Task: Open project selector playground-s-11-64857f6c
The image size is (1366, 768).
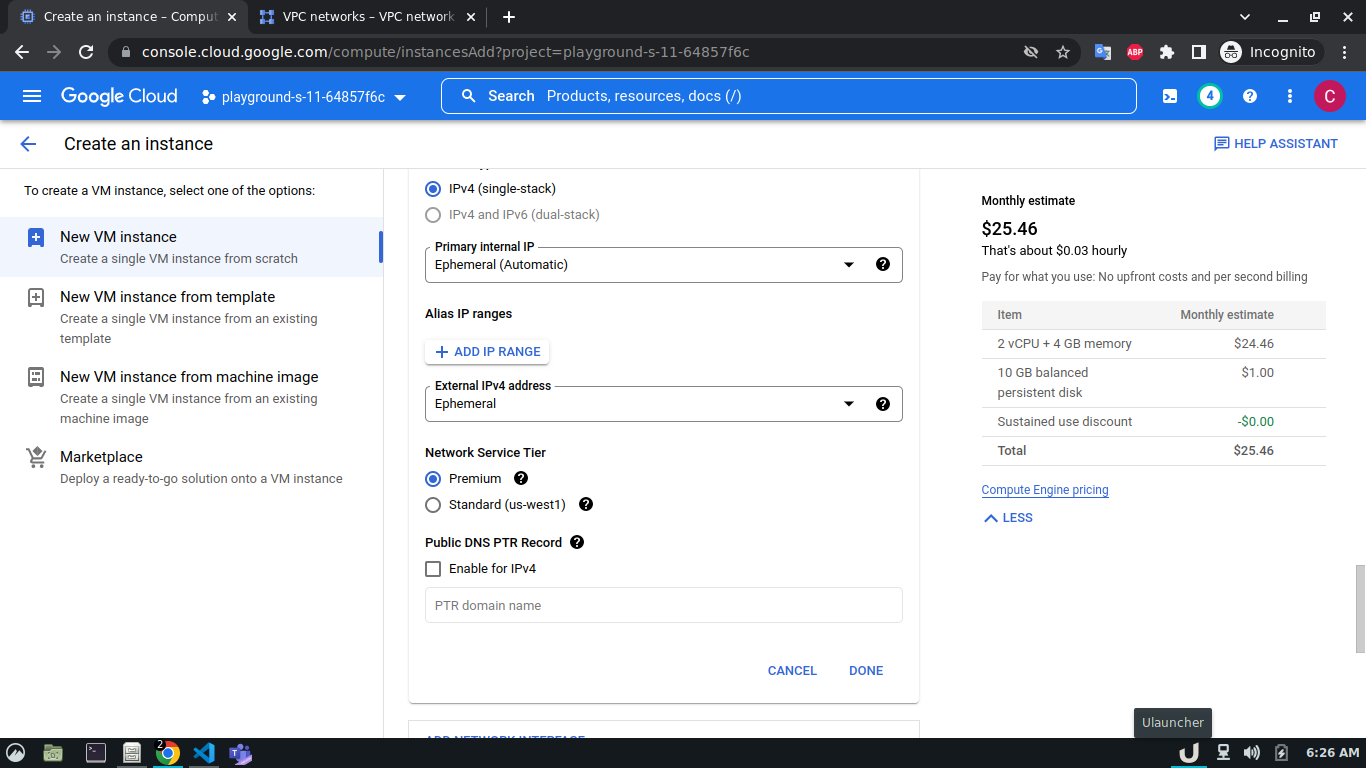Action: [x=303, y=97]
